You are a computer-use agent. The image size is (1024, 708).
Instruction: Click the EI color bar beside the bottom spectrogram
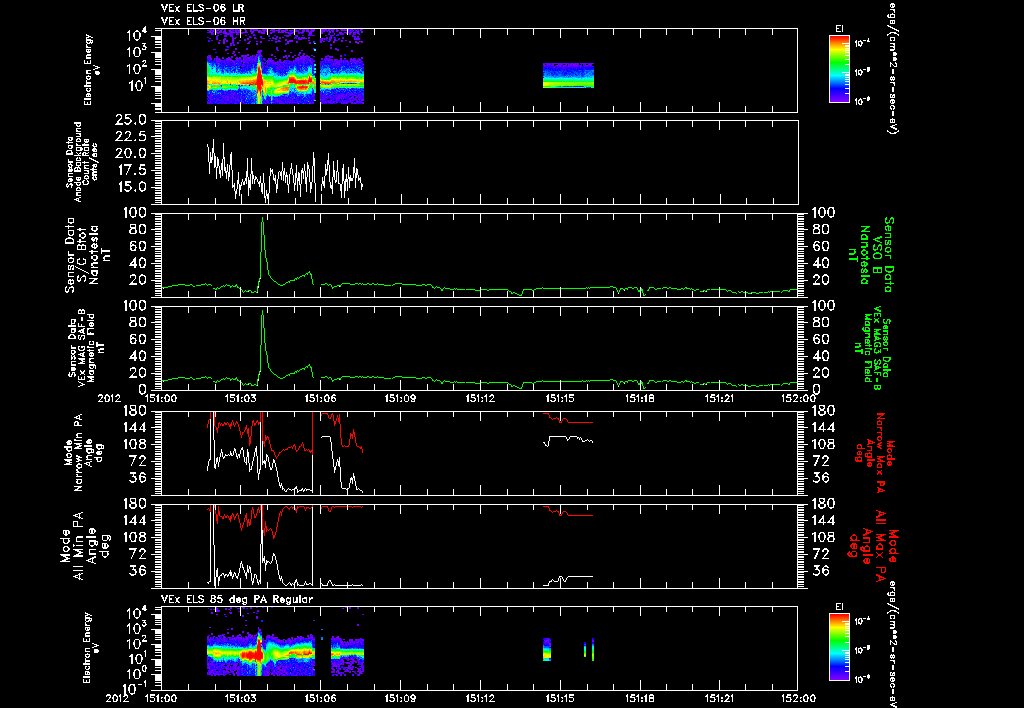[x=839, y=648]
